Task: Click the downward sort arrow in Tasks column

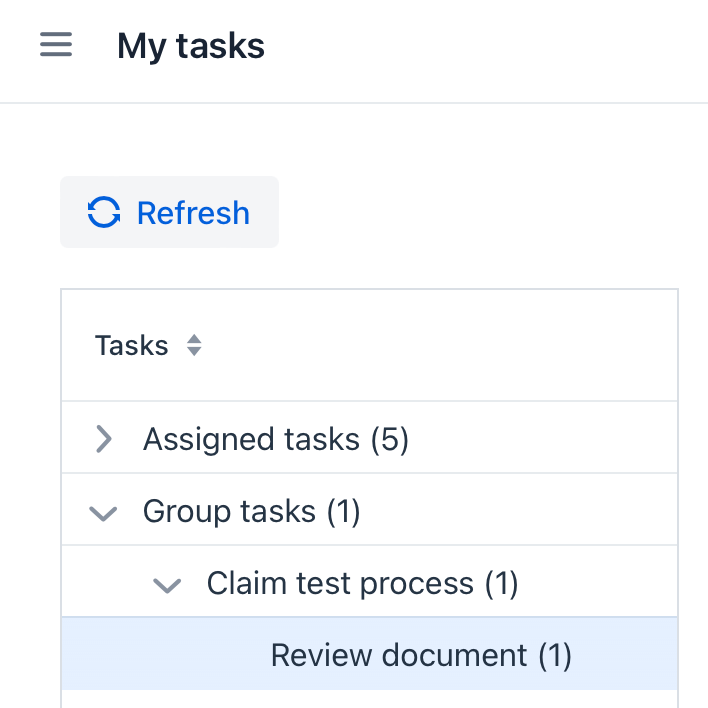Action: click(194, 353)
